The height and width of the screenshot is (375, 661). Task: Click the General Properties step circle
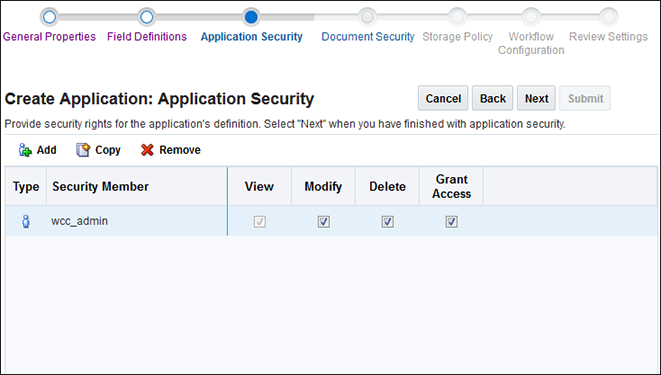coord(49,17)
